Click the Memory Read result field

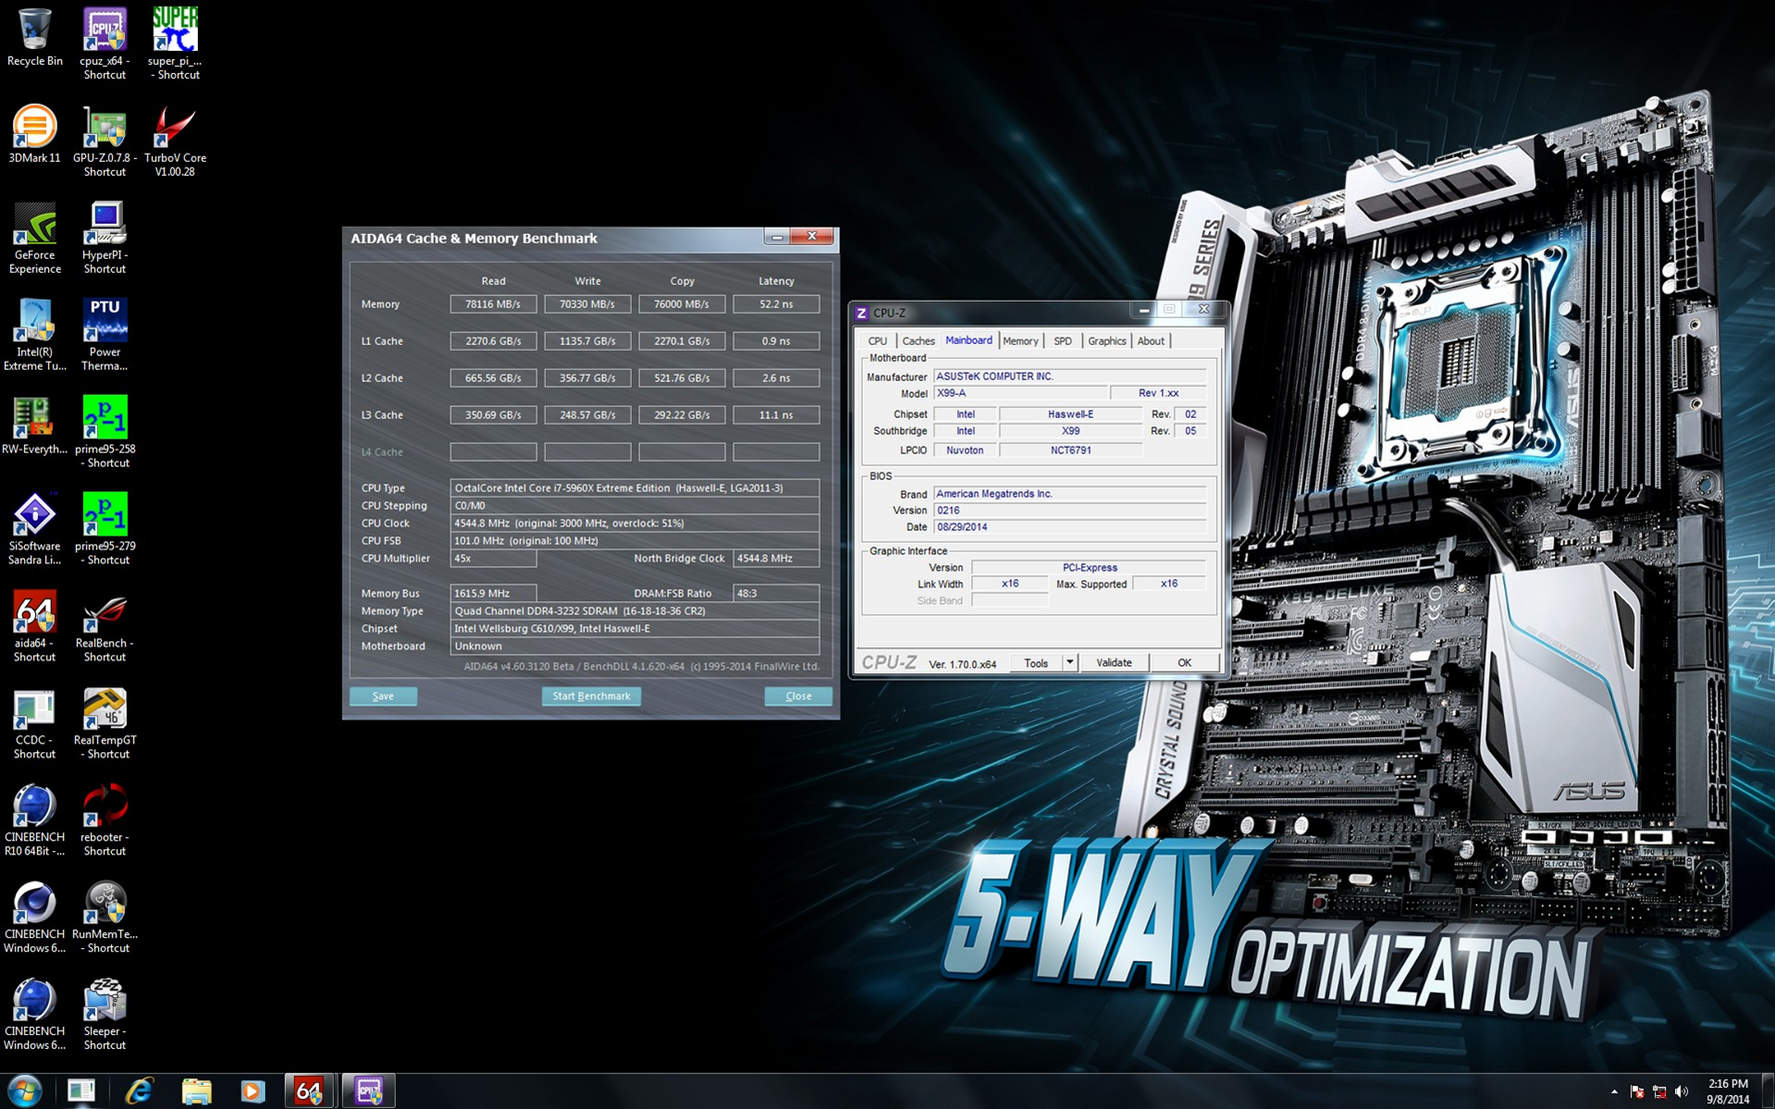(x=493, y=304)
